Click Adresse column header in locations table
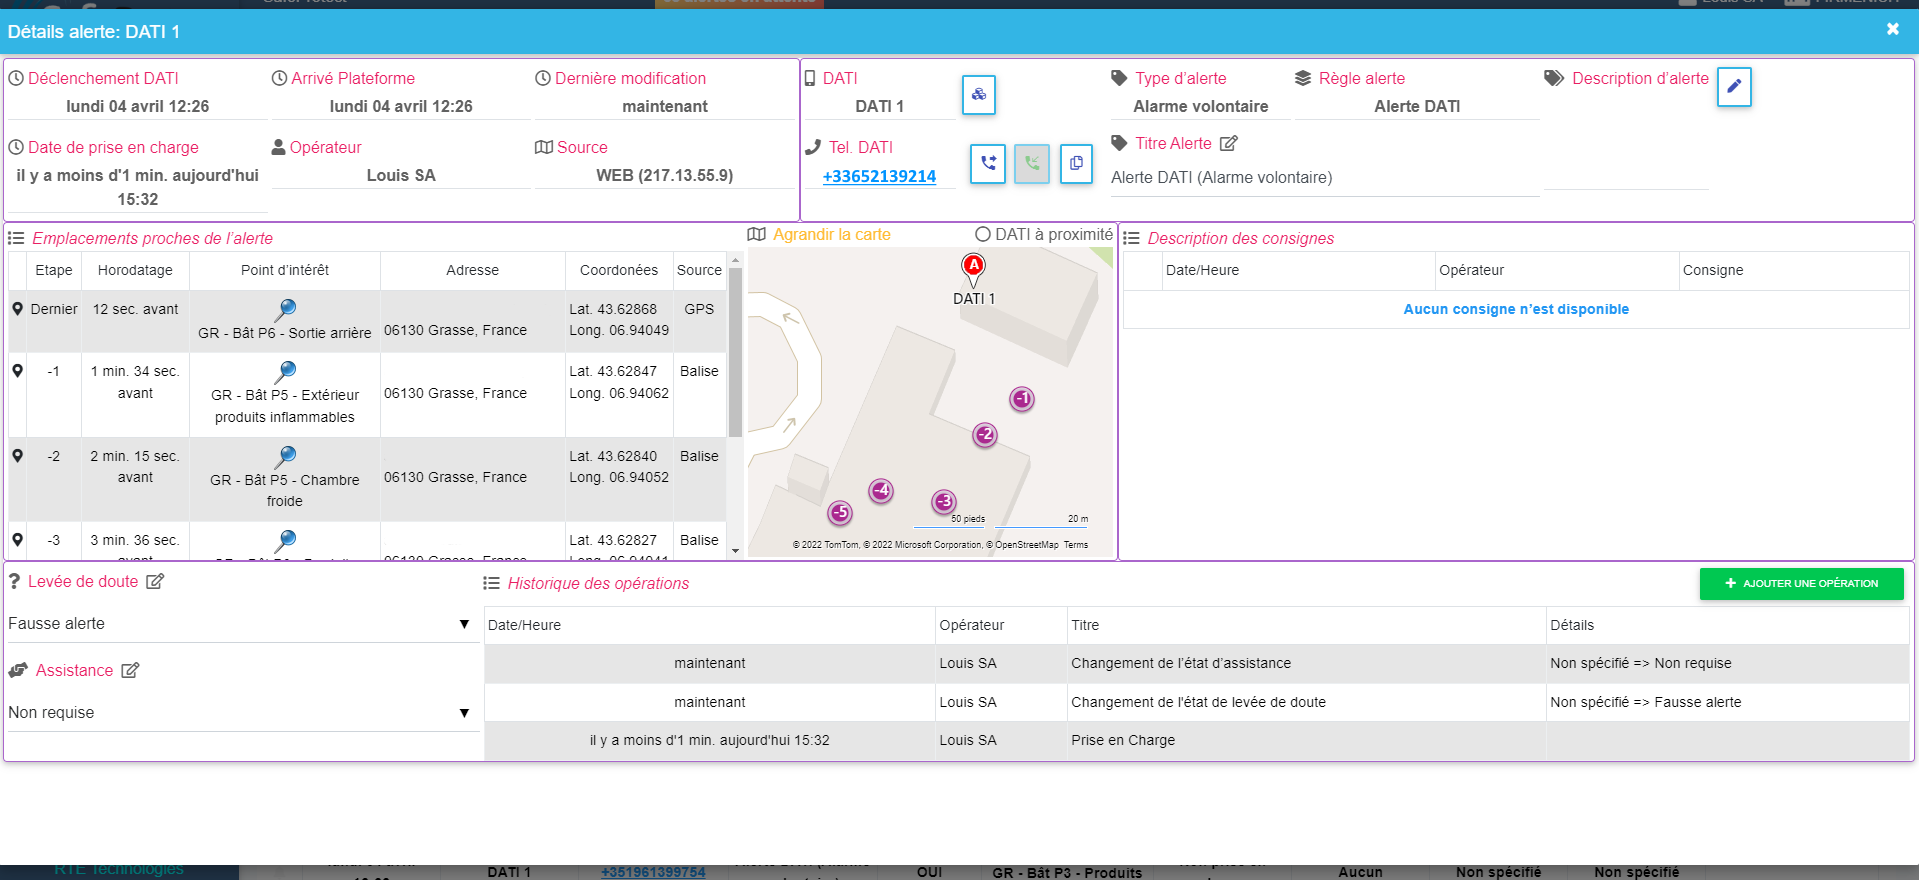This screenshot has height=880, width=1919. (x=472, y=270)
